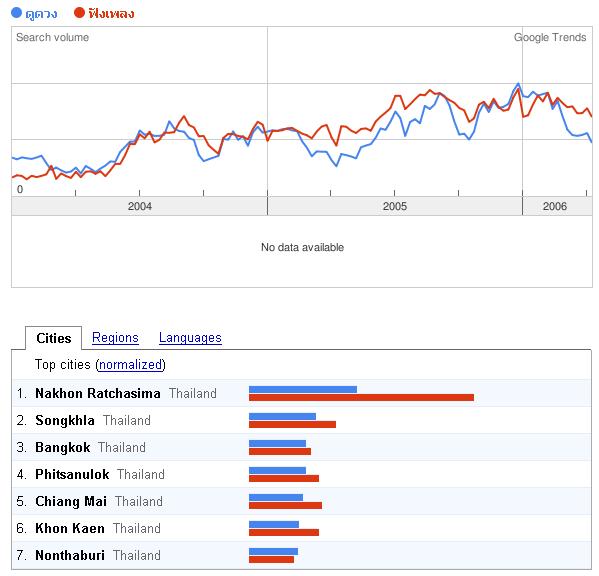This screenshot has width=599, height=576.
Task: Click the Nakhon Ratchasima city entry
Action: (98, 393)
